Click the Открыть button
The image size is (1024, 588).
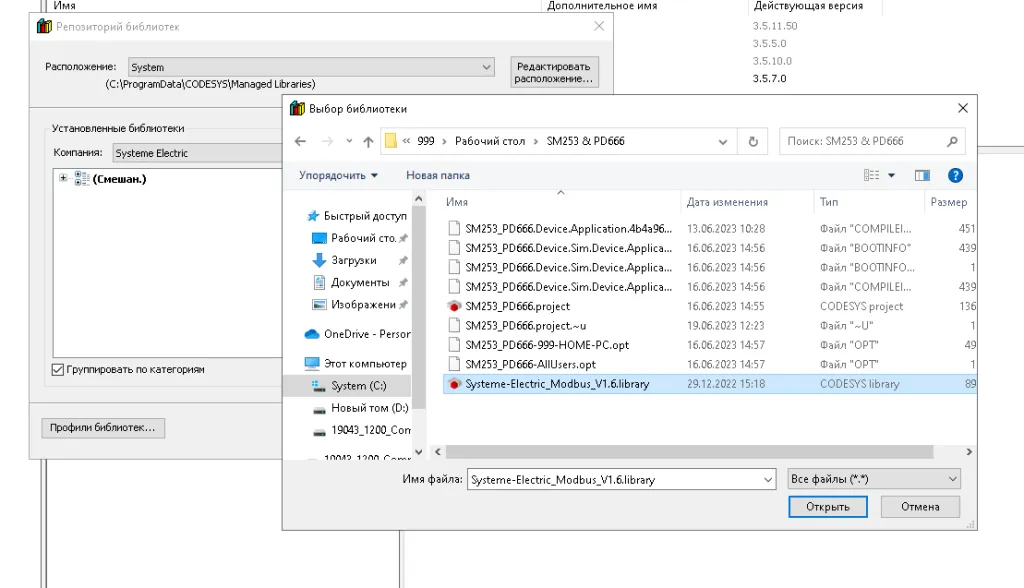click(x=827, y=507)
